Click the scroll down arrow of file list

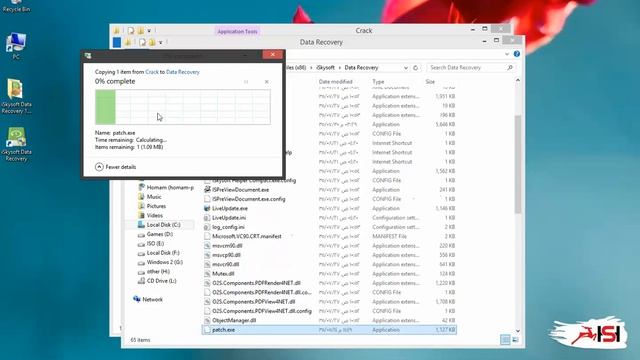(518, 331)
